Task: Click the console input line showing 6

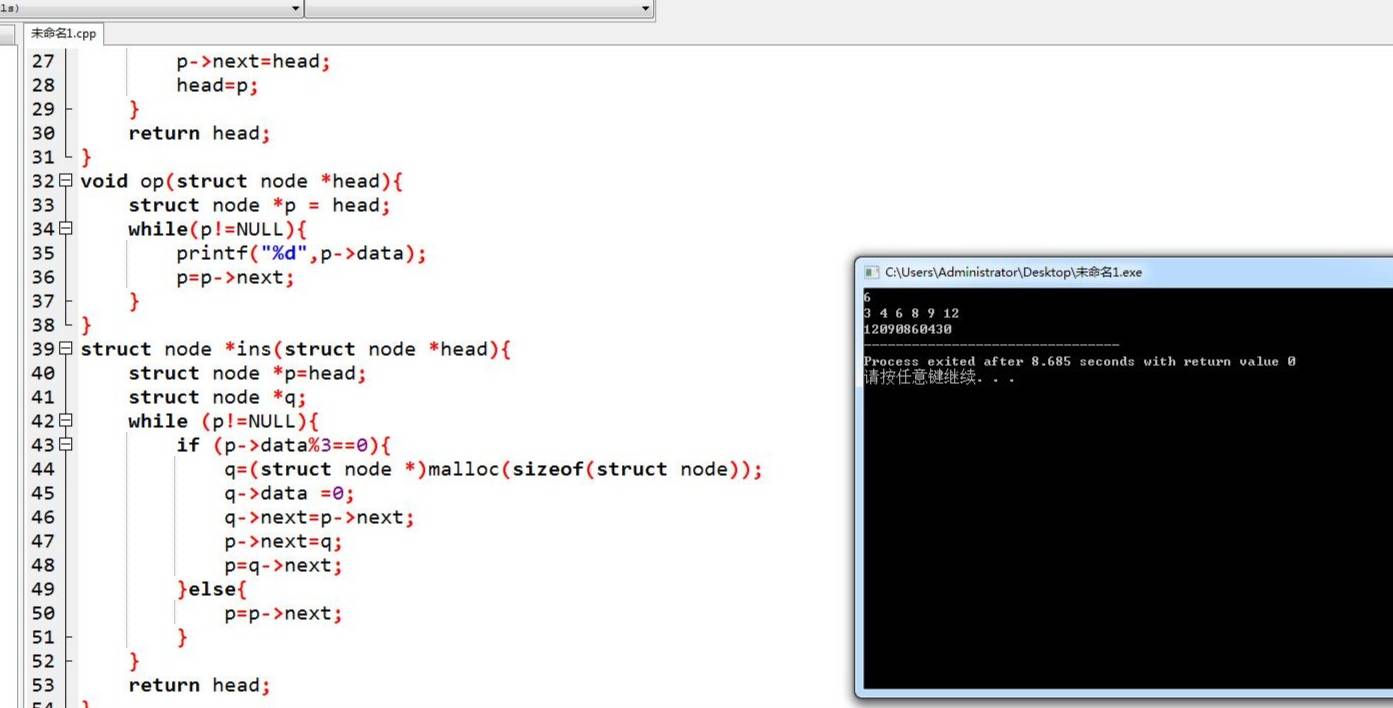Action: [x=867, y=297]
